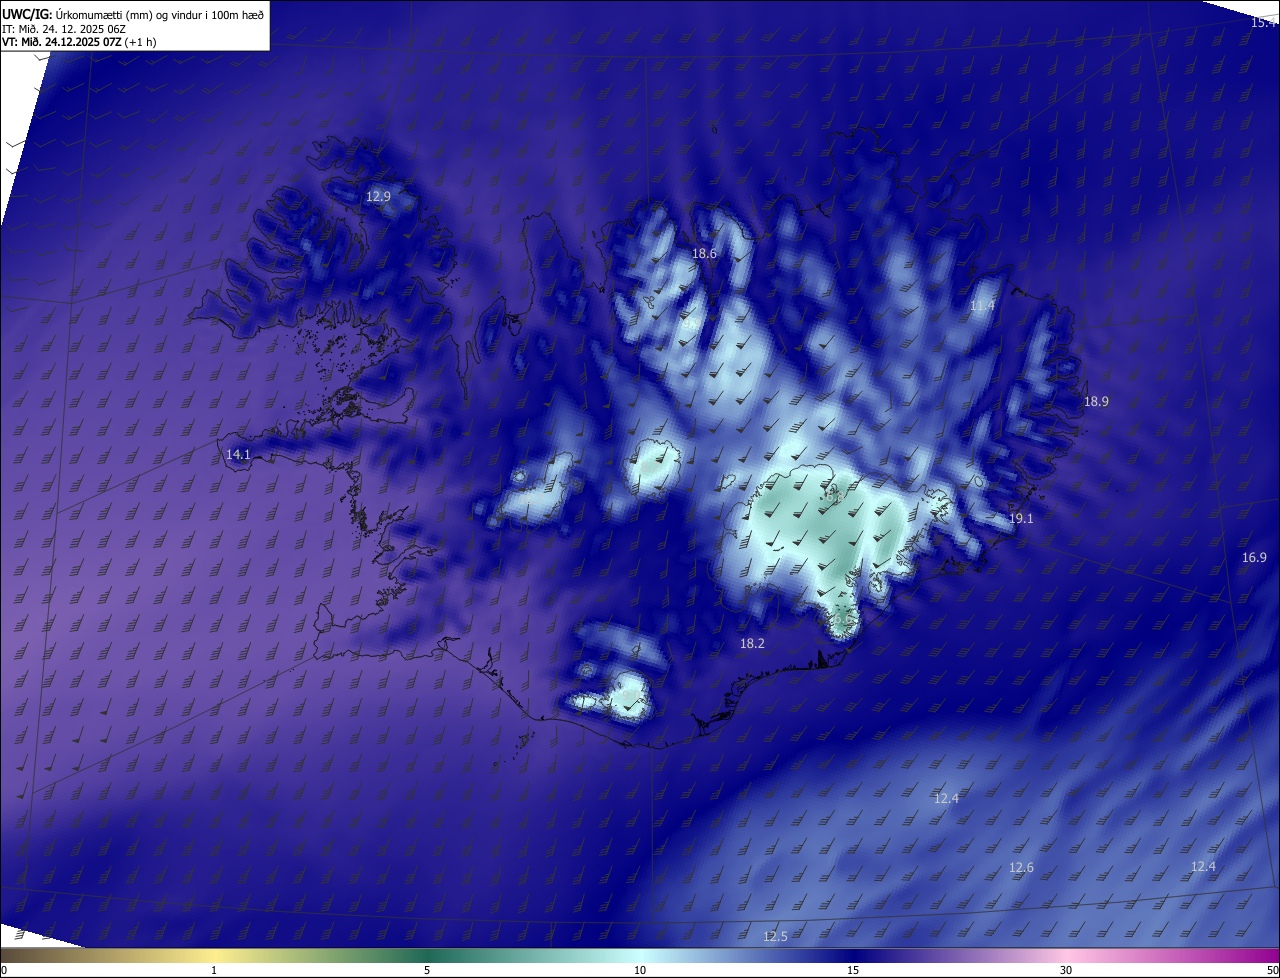Click the UWC/IG map title line
Image resolution: width=1280 pixels, height=978 pixels.
133,14
